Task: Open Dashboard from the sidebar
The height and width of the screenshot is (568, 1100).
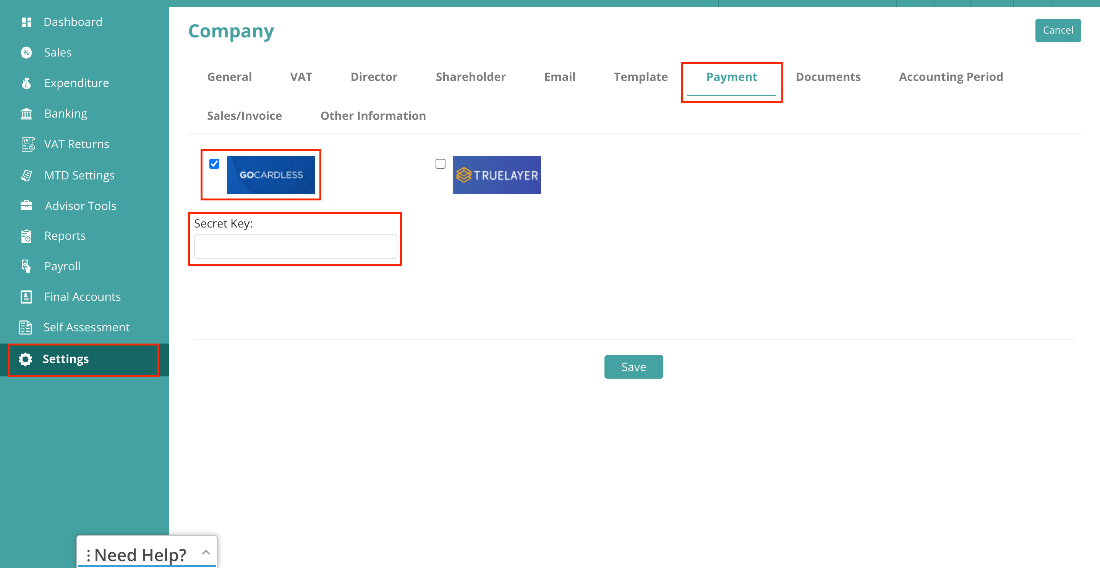Action: 73,22
